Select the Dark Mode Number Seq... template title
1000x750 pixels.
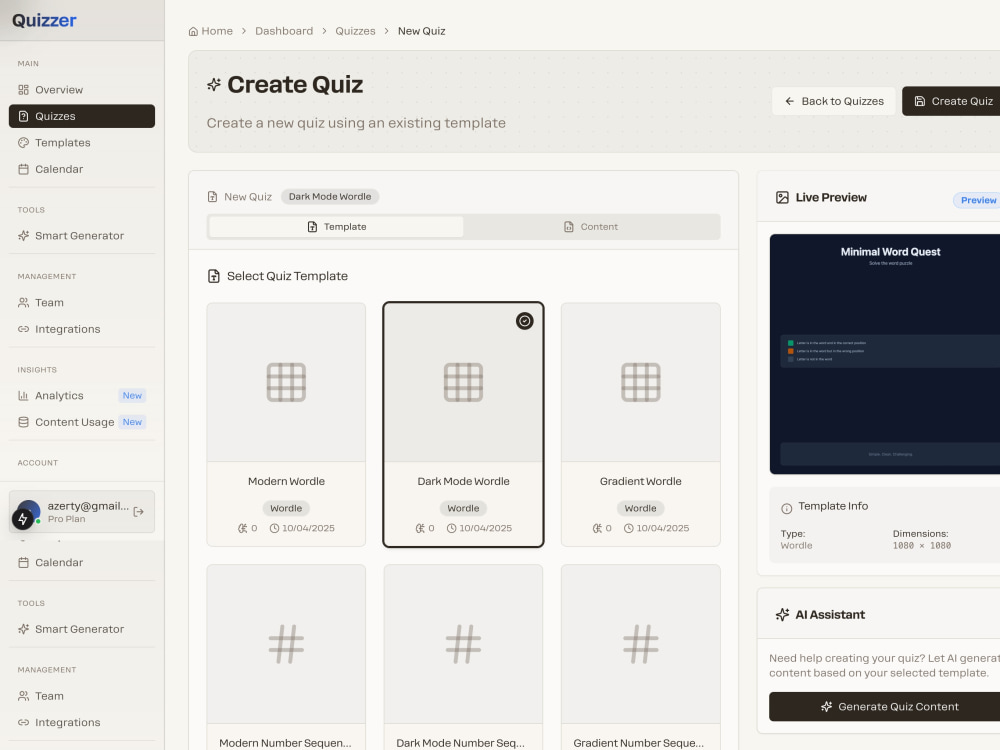460,743
